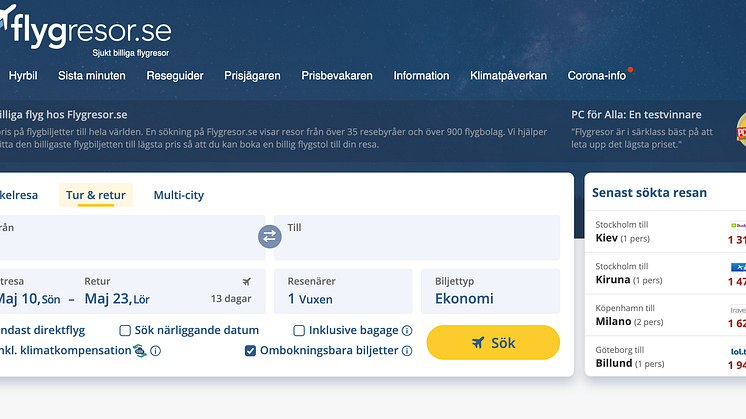Image resolution: width=746 pixels, height=419 pixels.
Task: Open the Resenärer passenger selector
Action: 343,291
